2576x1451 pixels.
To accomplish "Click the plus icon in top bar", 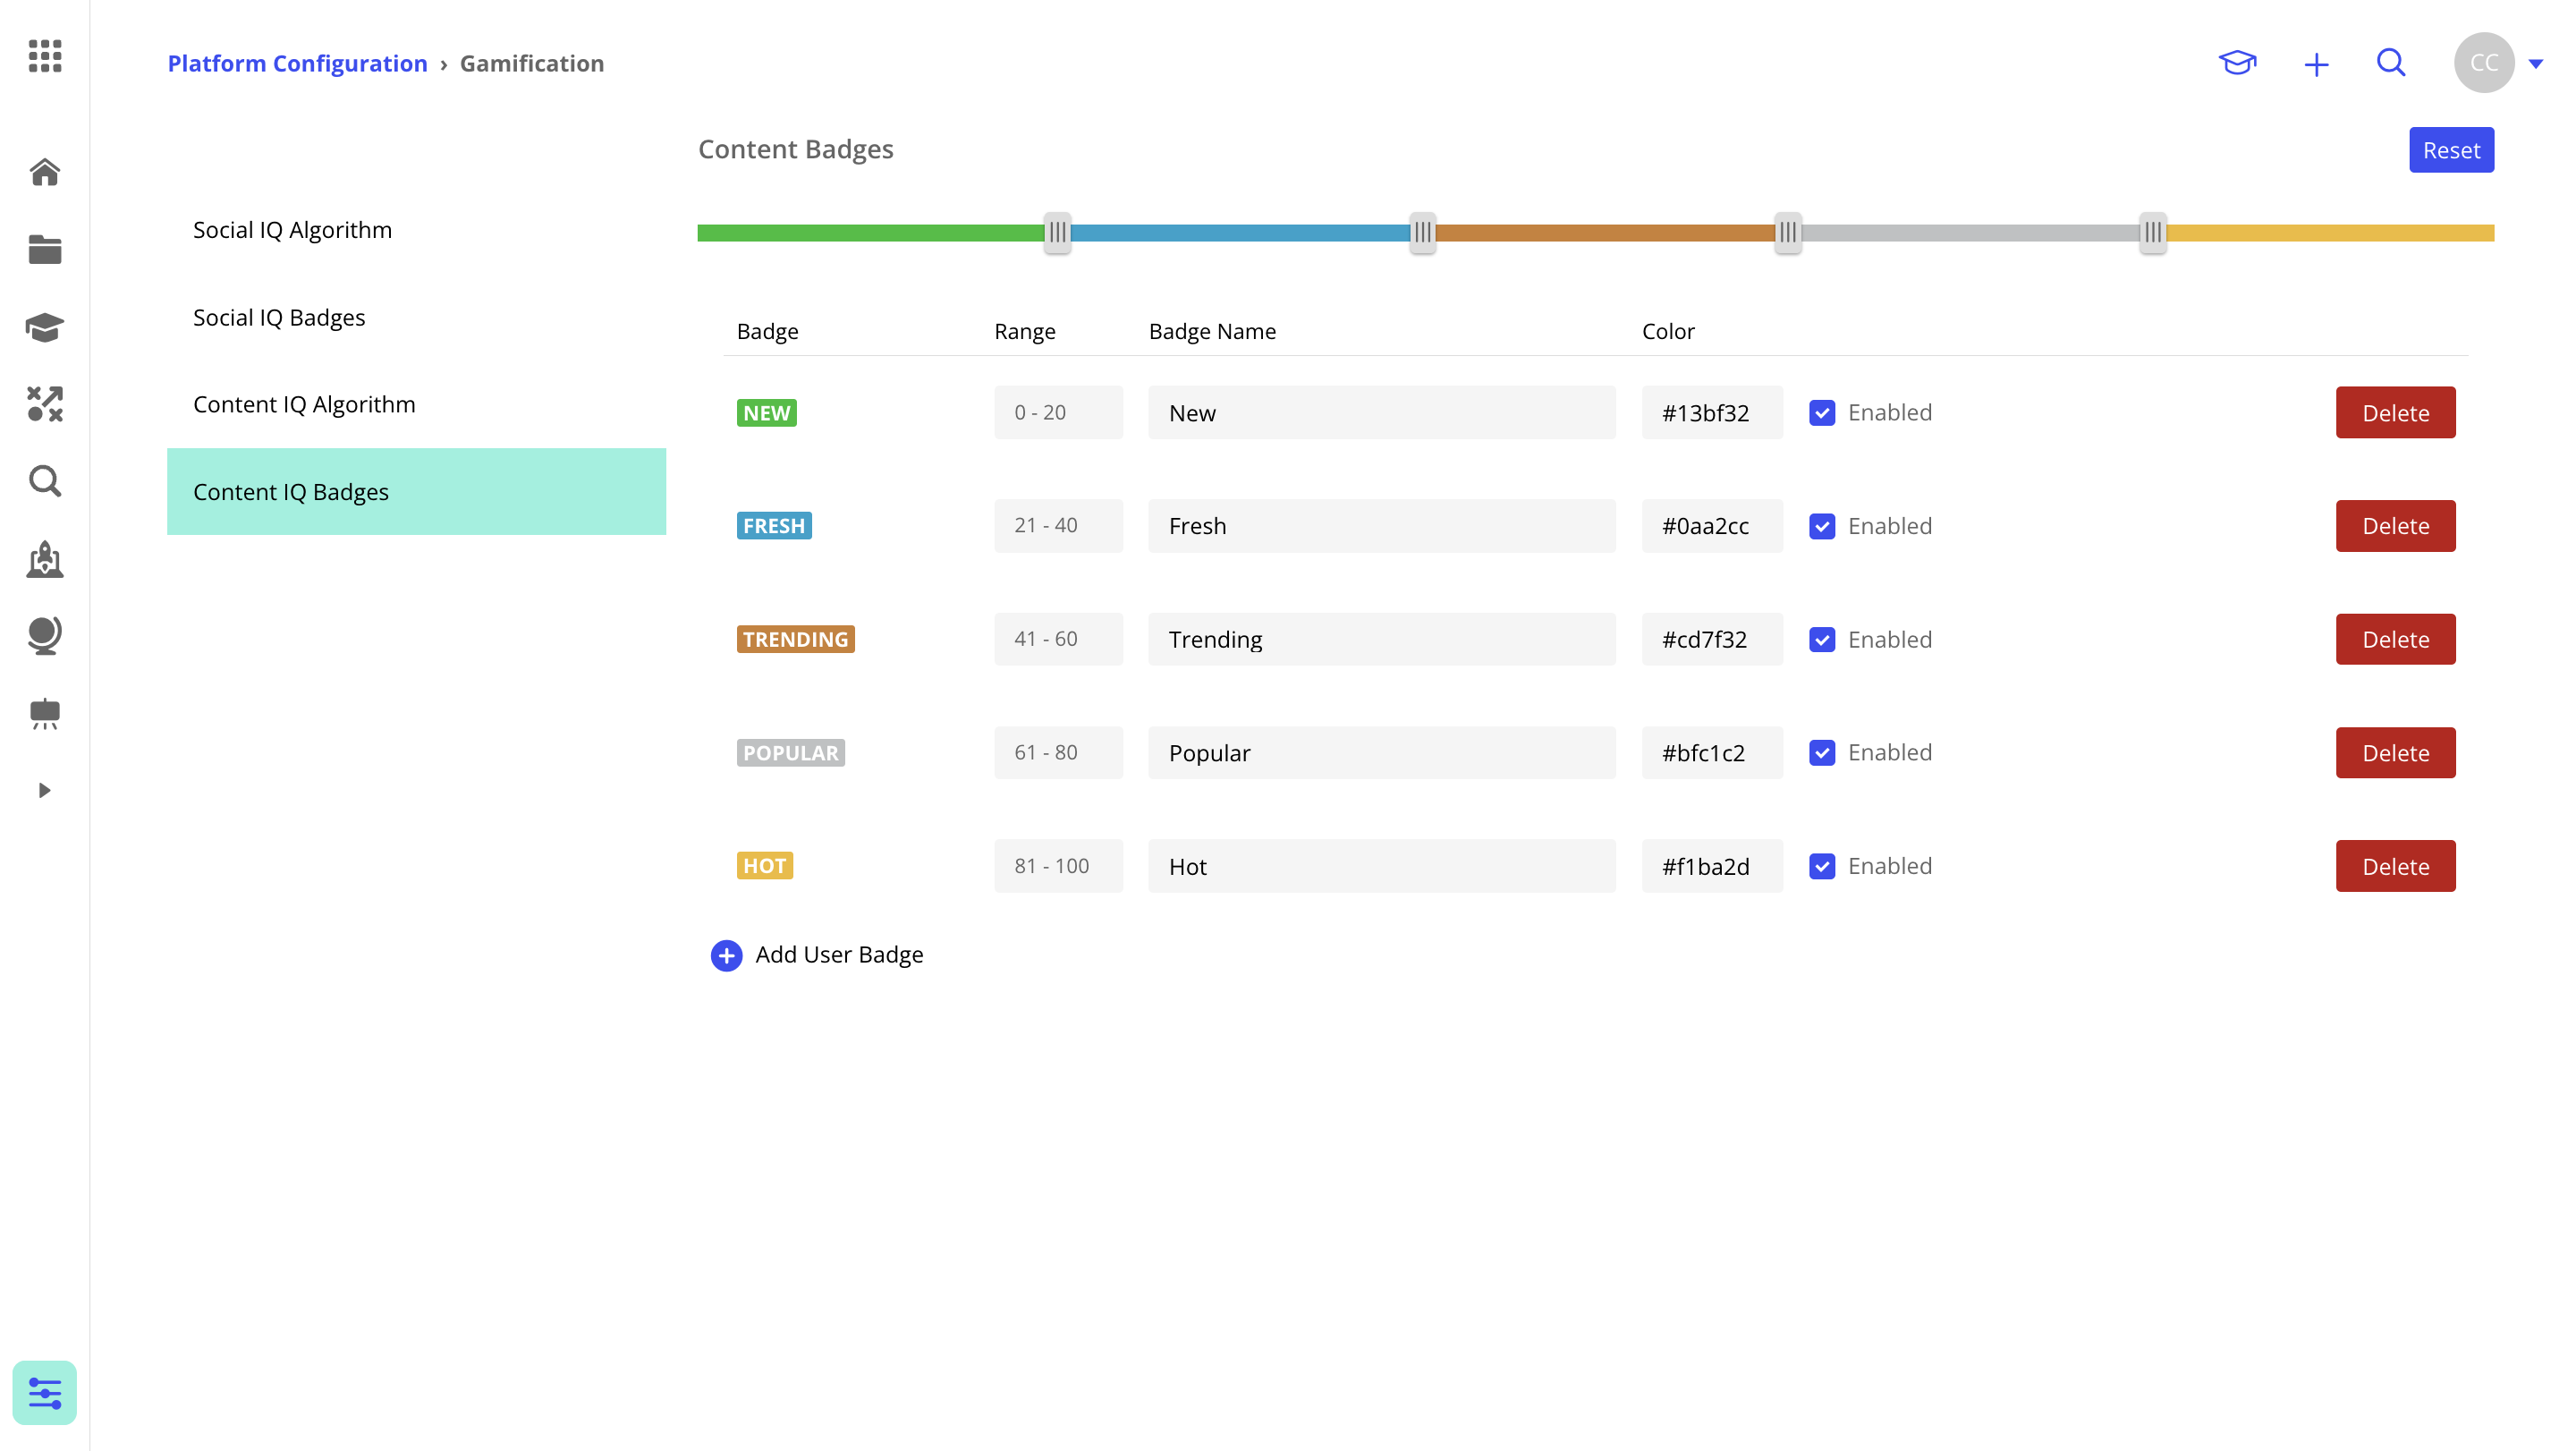I will point(2316,65).
